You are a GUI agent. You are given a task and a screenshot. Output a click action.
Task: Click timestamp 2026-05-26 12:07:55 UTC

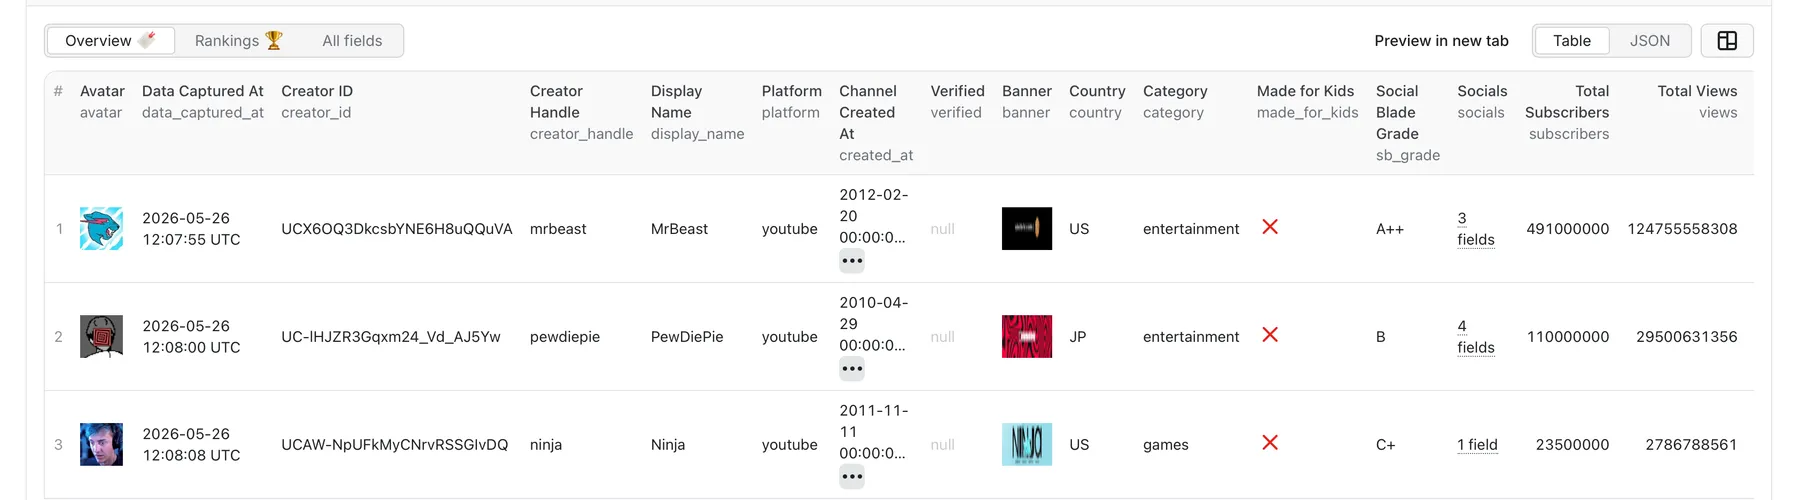tap(191, 229)
